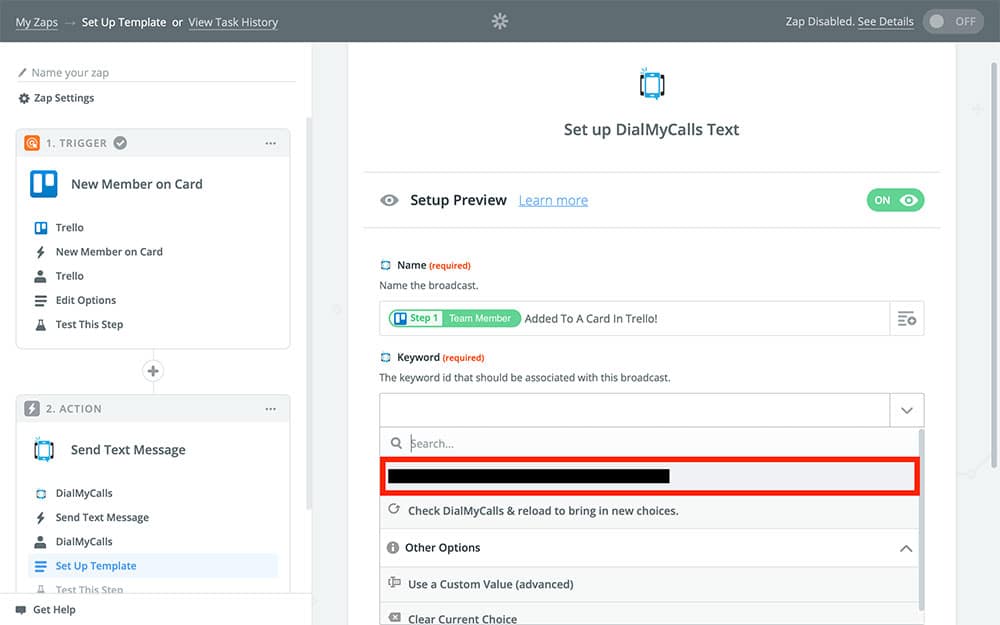Click the DialMyCalls phone icon at top
The image size is (1000, 625).
(x=652, y=84)
